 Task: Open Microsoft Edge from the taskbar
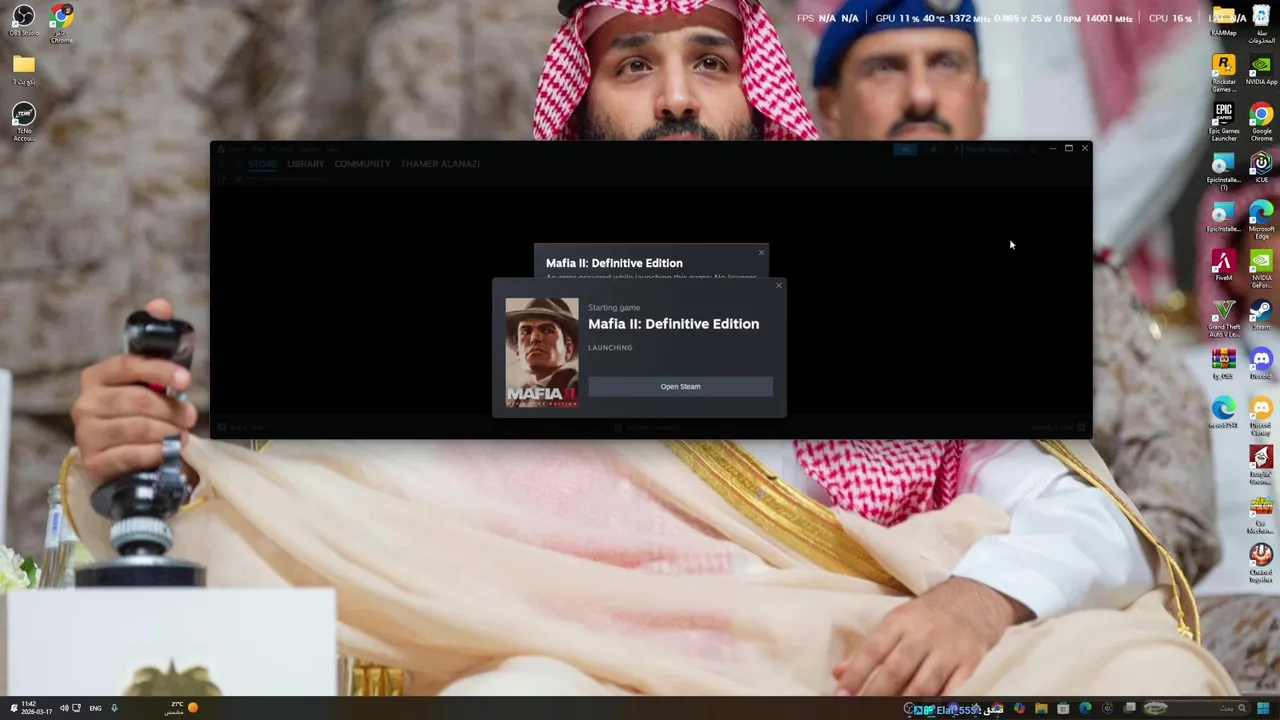pyautogui.click(x=1085, y=708)
